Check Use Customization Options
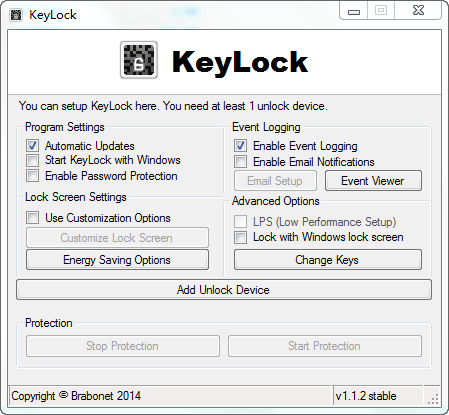 point(33,218)
